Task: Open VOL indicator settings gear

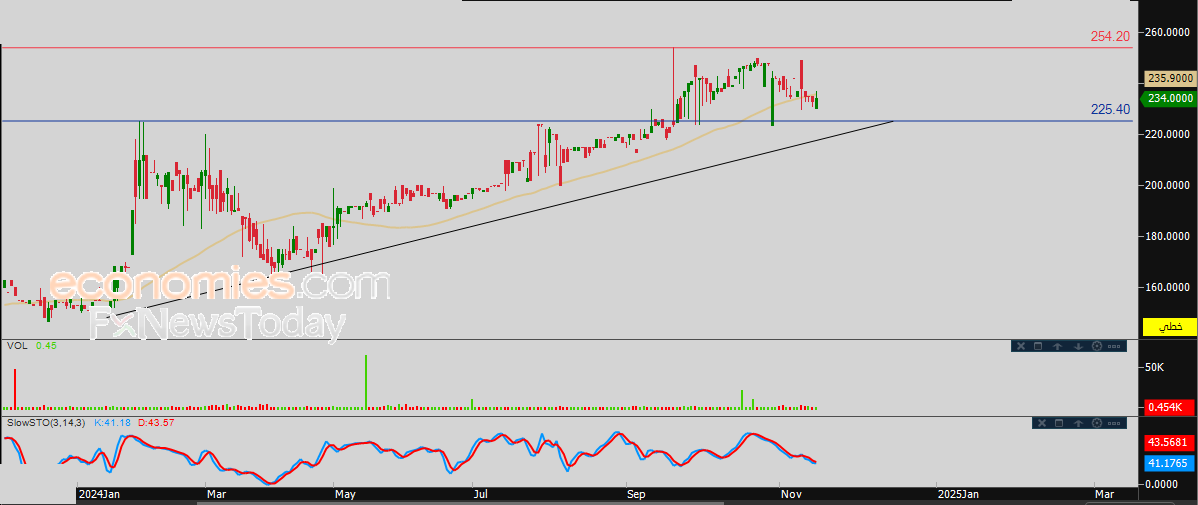Action: point(1096,346)
